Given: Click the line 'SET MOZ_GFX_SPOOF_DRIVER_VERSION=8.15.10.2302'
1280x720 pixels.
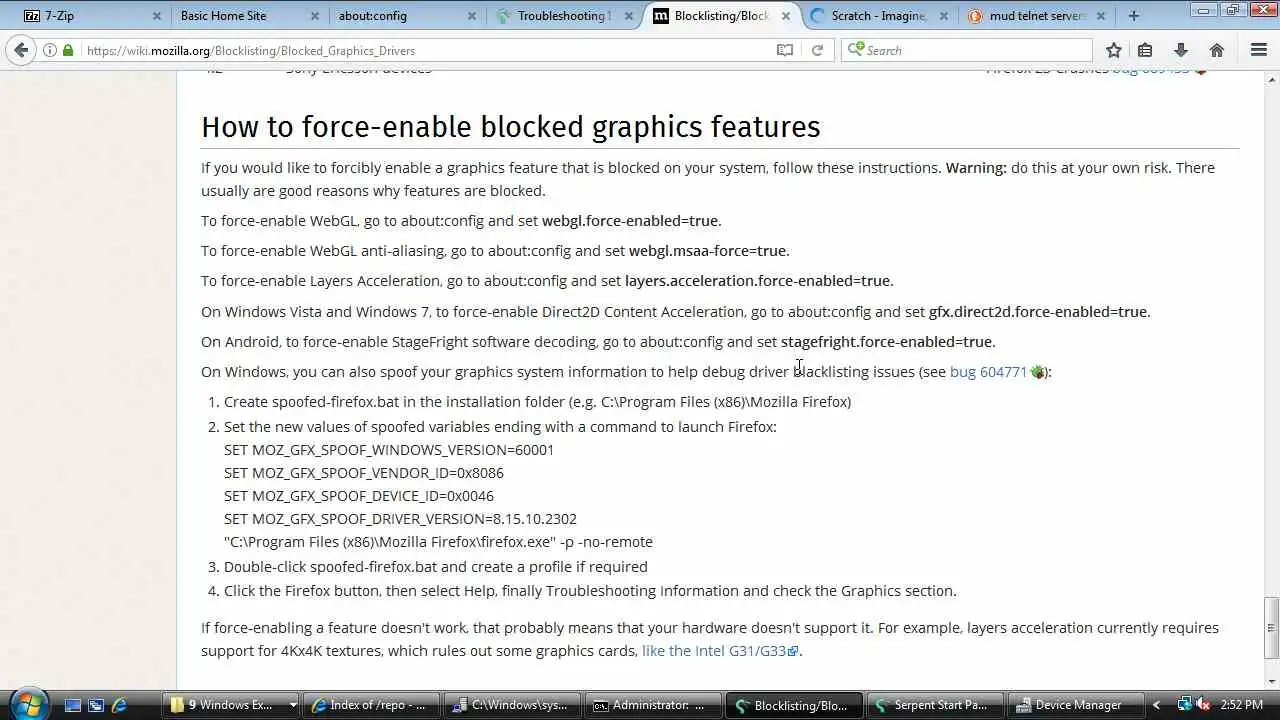Looking at the screenshot, I should (x=400, y=519).
